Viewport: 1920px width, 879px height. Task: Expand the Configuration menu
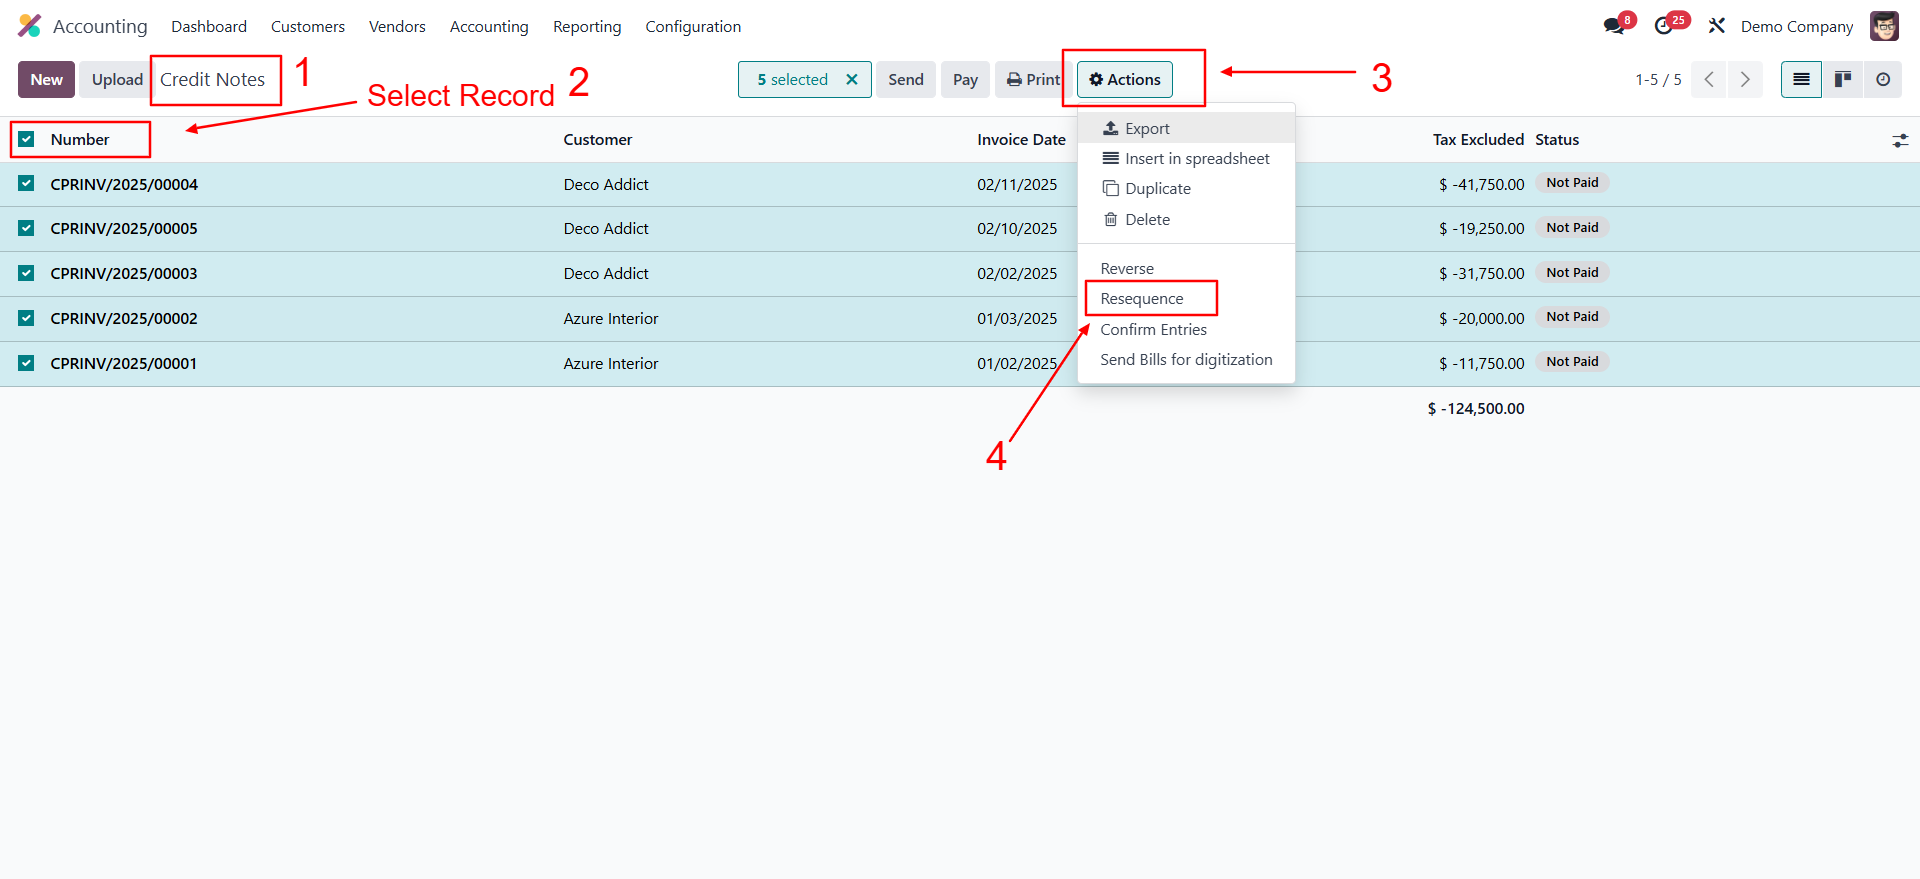click(x=693, y=27)
